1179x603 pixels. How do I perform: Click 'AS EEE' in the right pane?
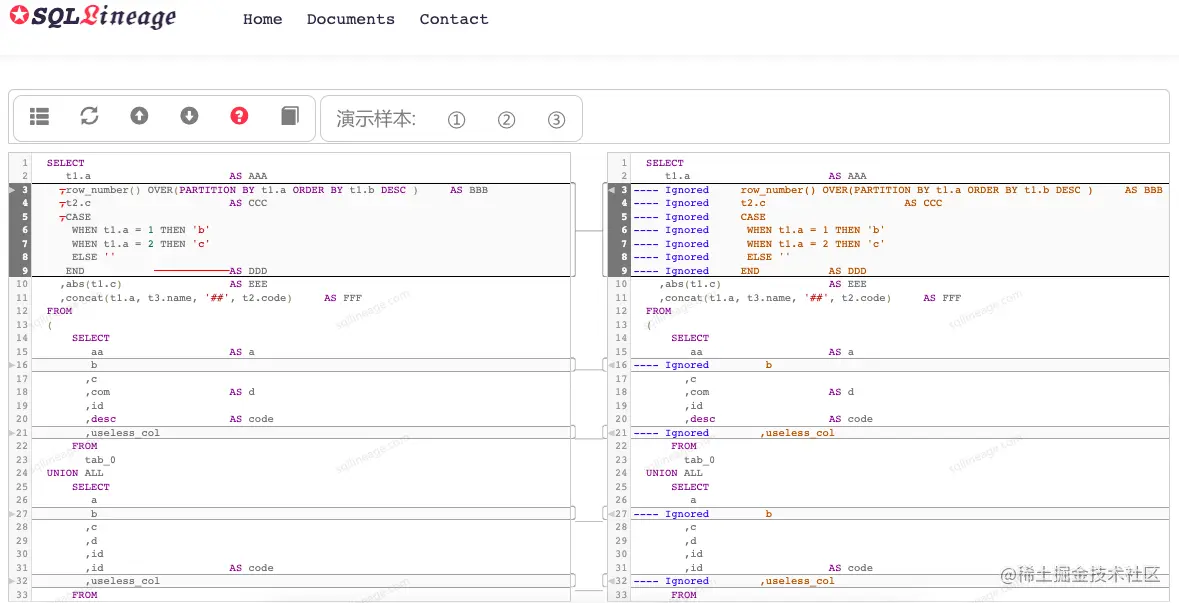[847, 284]
